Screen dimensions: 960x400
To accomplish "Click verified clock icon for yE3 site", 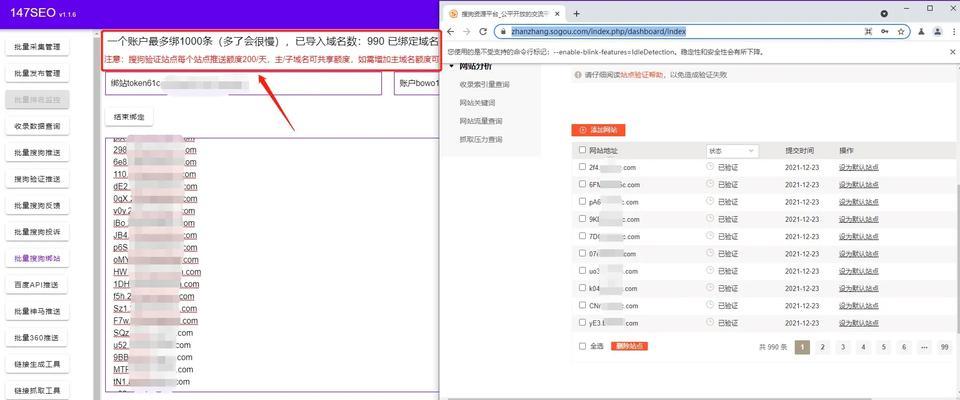I will coord(710,322).
